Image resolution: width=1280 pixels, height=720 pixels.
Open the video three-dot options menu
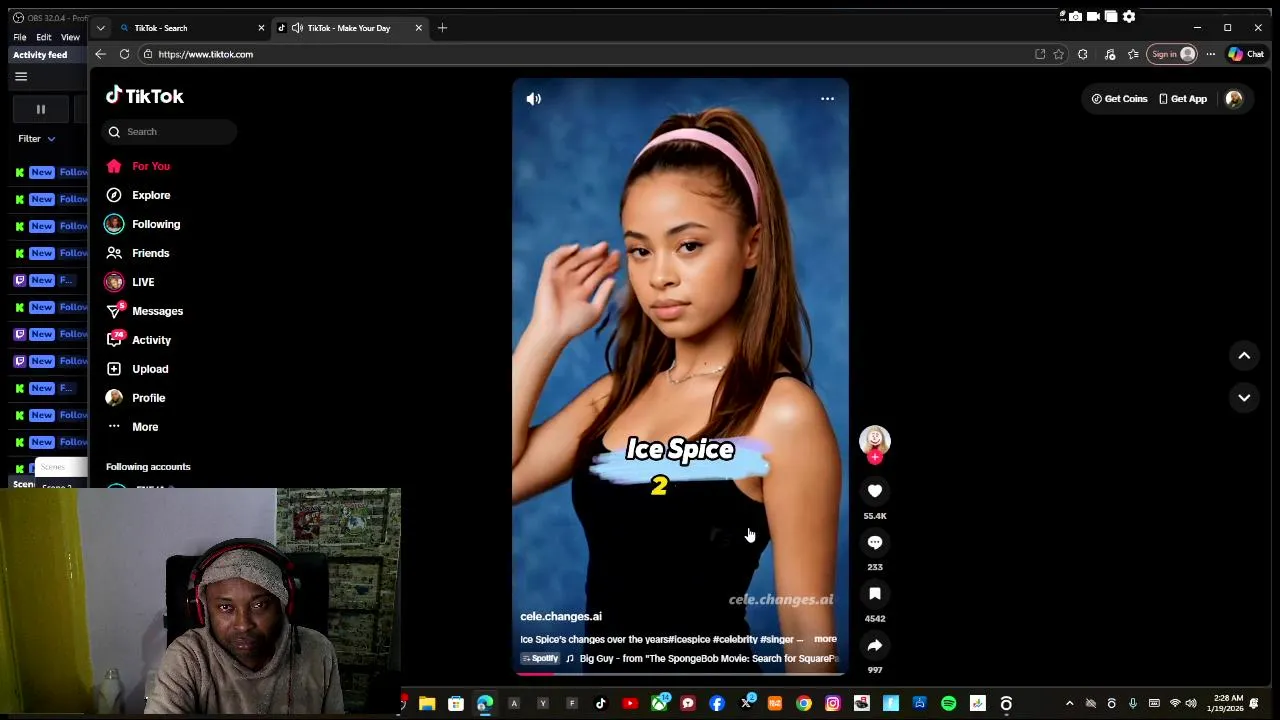[x=827, y=99]
